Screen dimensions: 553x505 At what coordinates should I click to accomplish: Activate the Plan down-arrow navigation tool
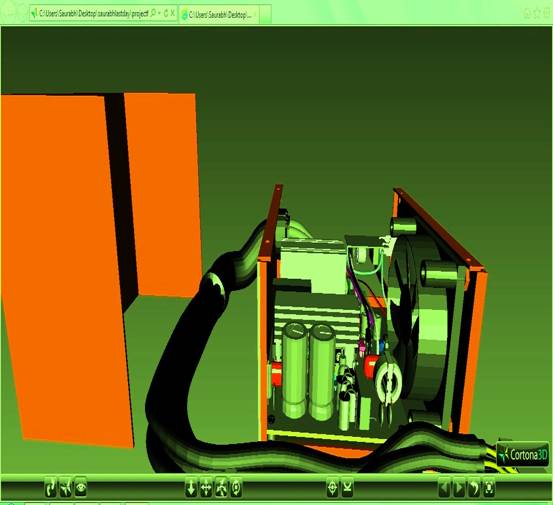[x=191, y=488]
